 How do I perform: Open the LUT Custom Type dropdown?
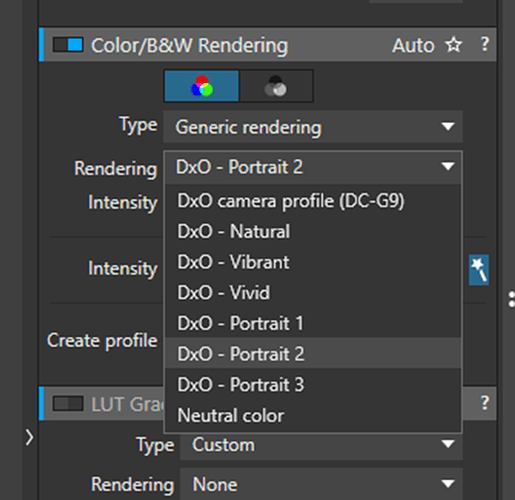pos(321,444)
